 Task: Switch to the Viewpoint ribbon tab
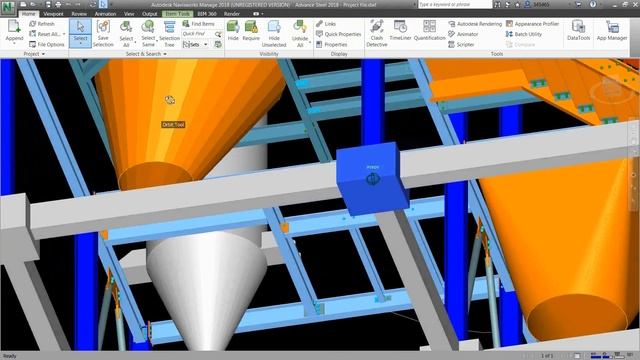tap(53, 14)
